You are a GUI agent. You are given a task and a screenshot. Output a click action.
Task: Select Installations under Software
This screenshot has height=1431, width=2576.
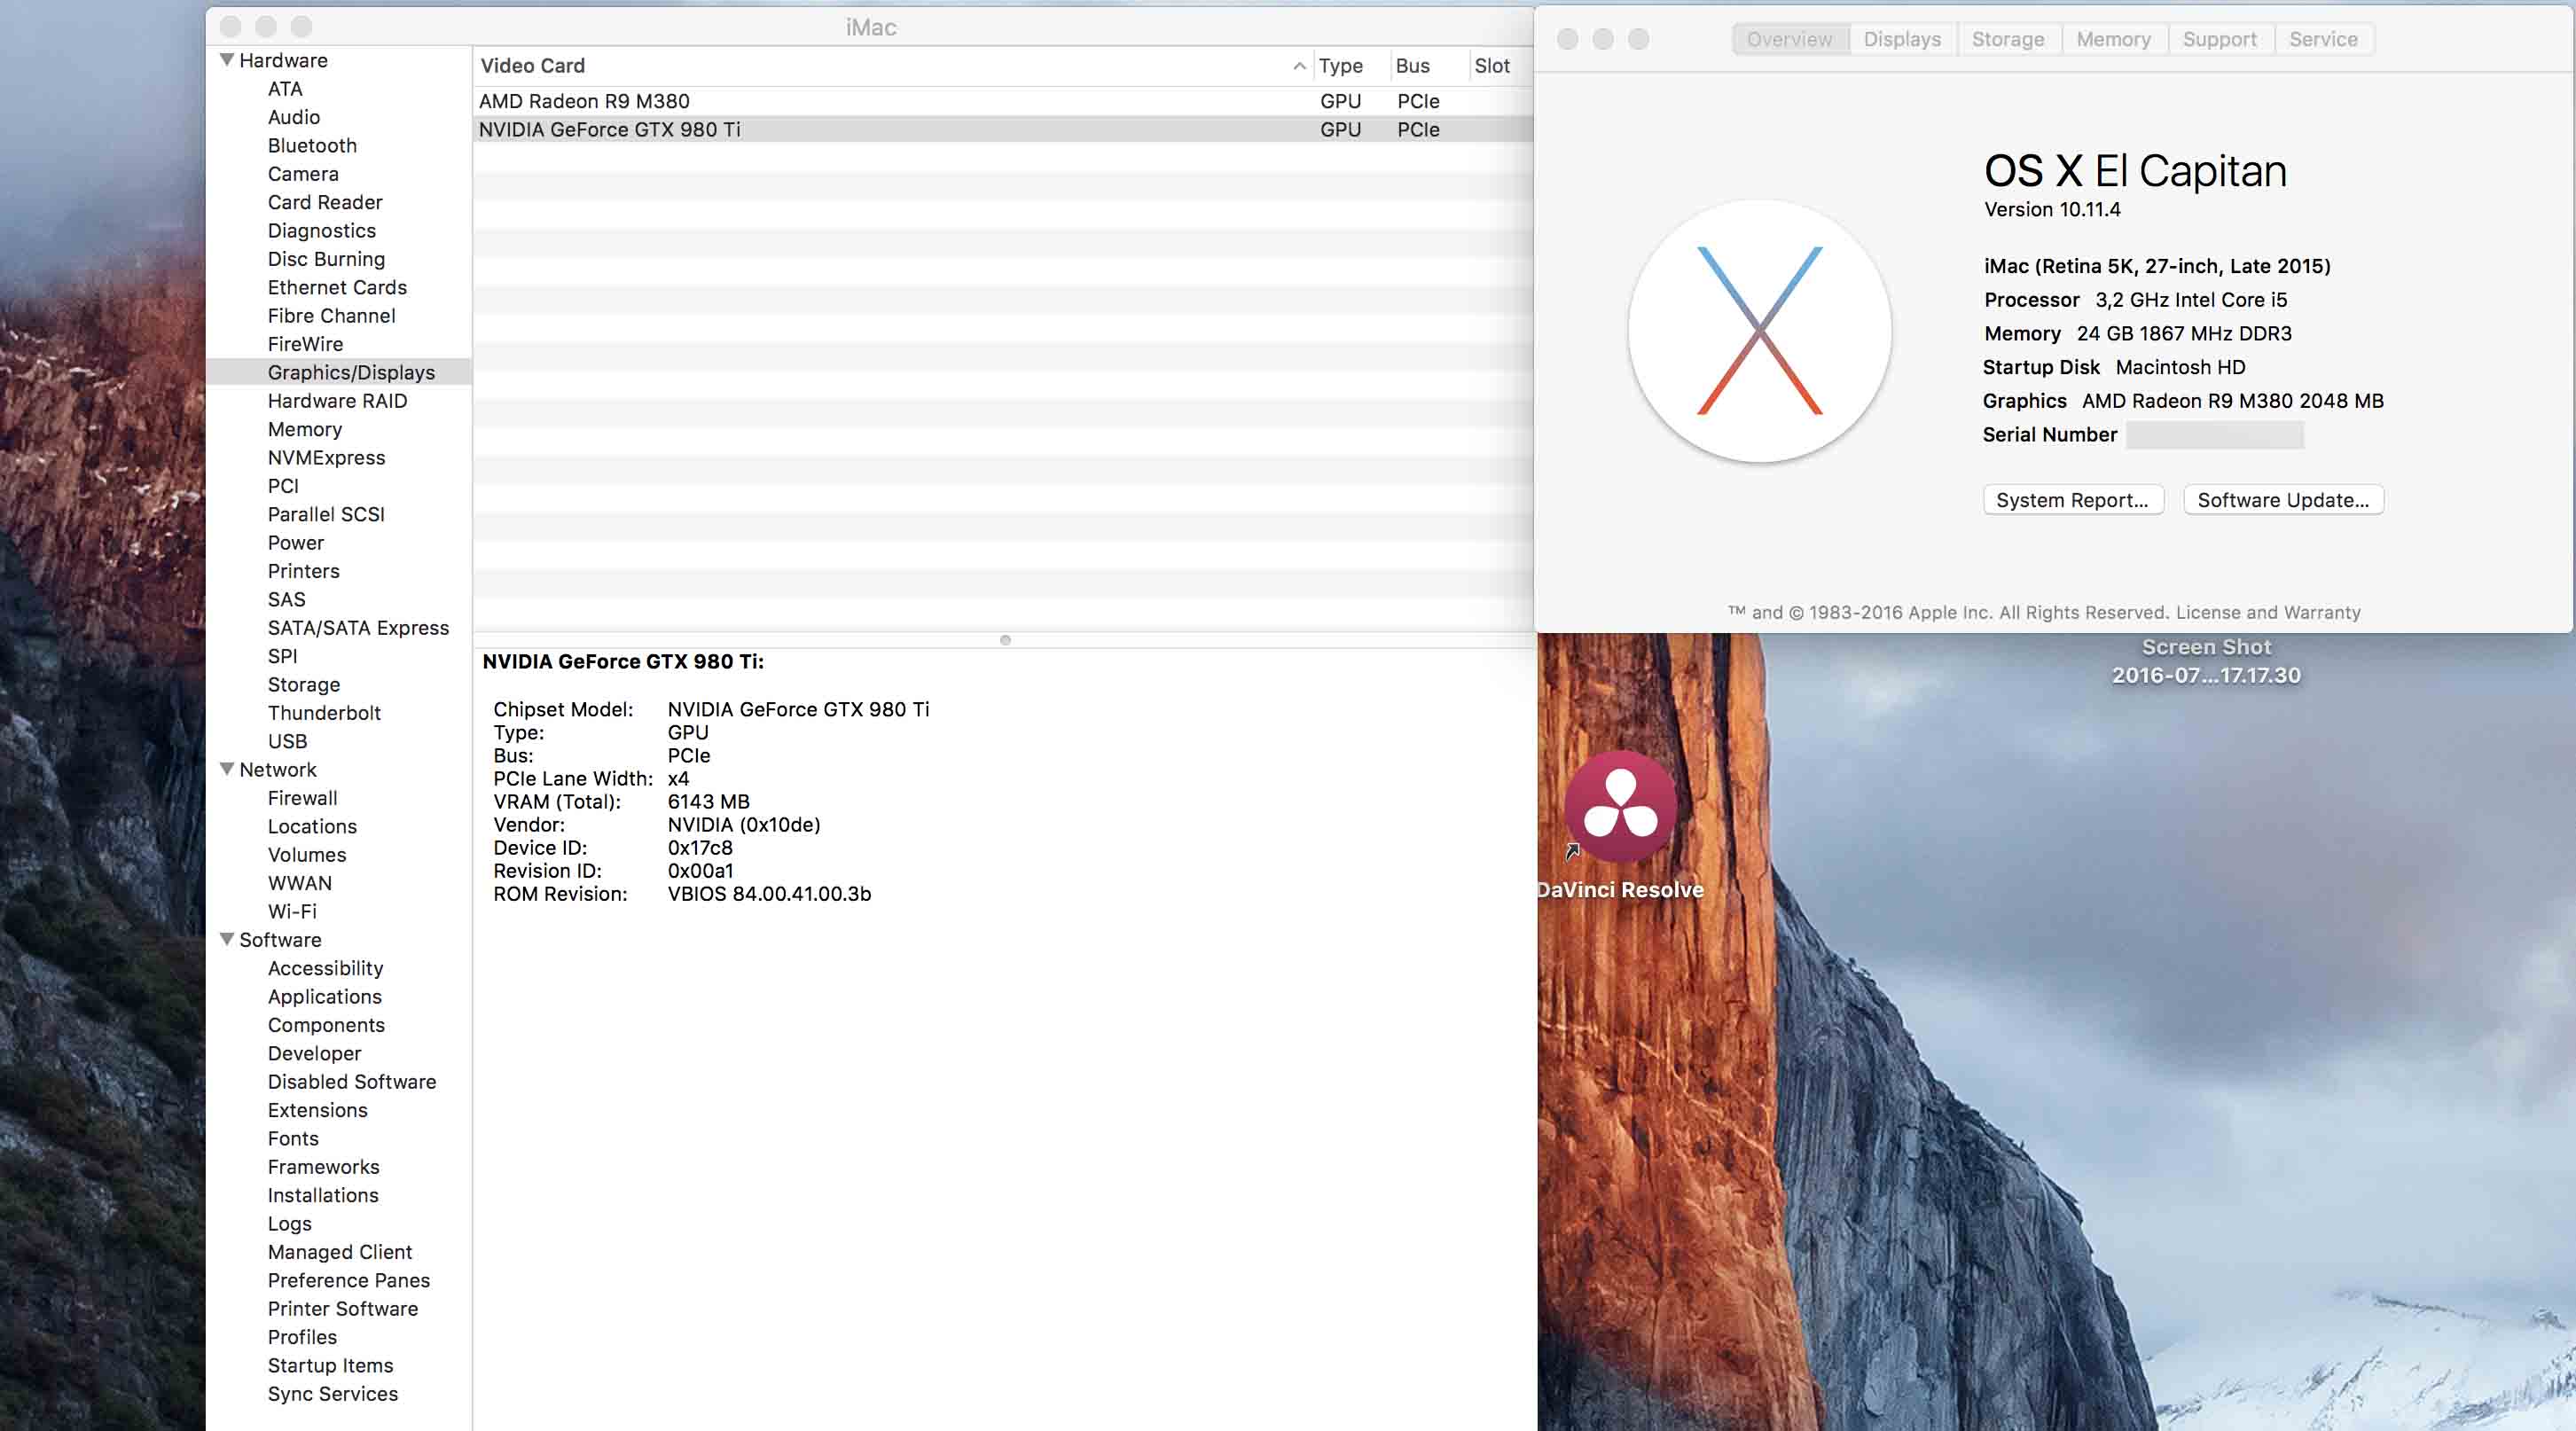(x=323, y=1195)
